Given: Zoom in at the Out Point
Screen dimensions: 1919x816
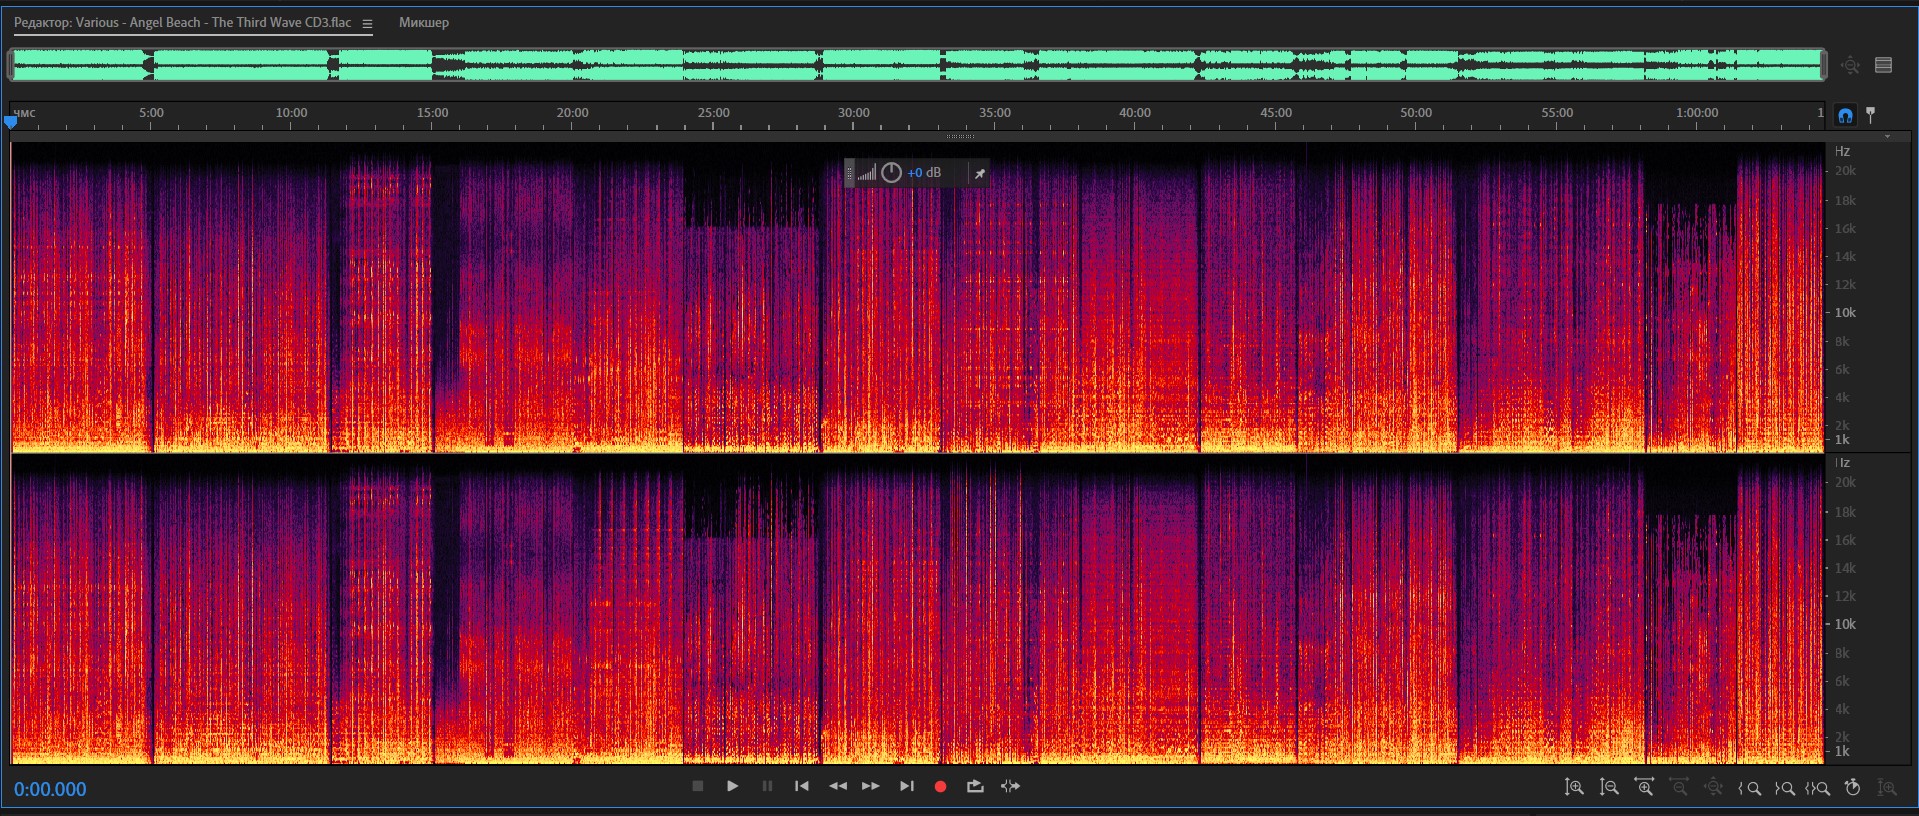Looking at the screenshot, I should (1785, 788).
